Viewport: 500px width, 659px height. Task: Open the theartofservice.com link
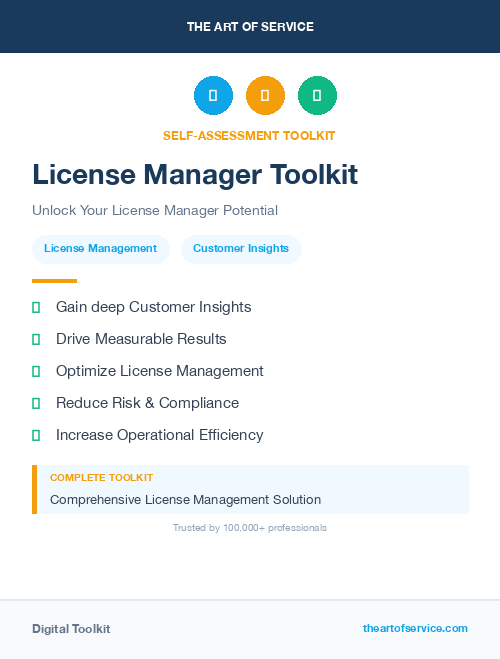coord(415,628)
